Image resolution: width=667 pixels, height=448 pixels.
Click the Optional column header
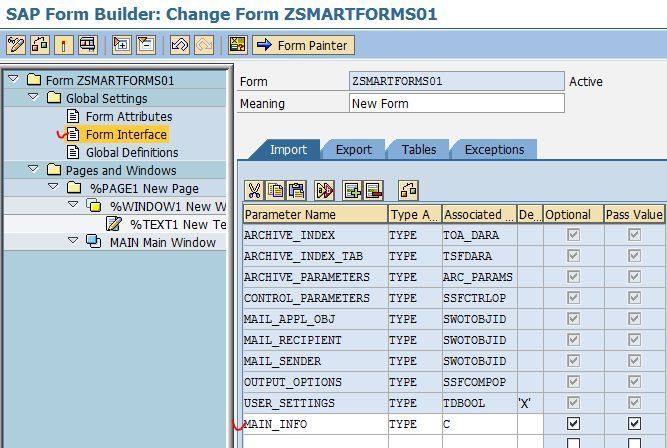tap(573, 214)
